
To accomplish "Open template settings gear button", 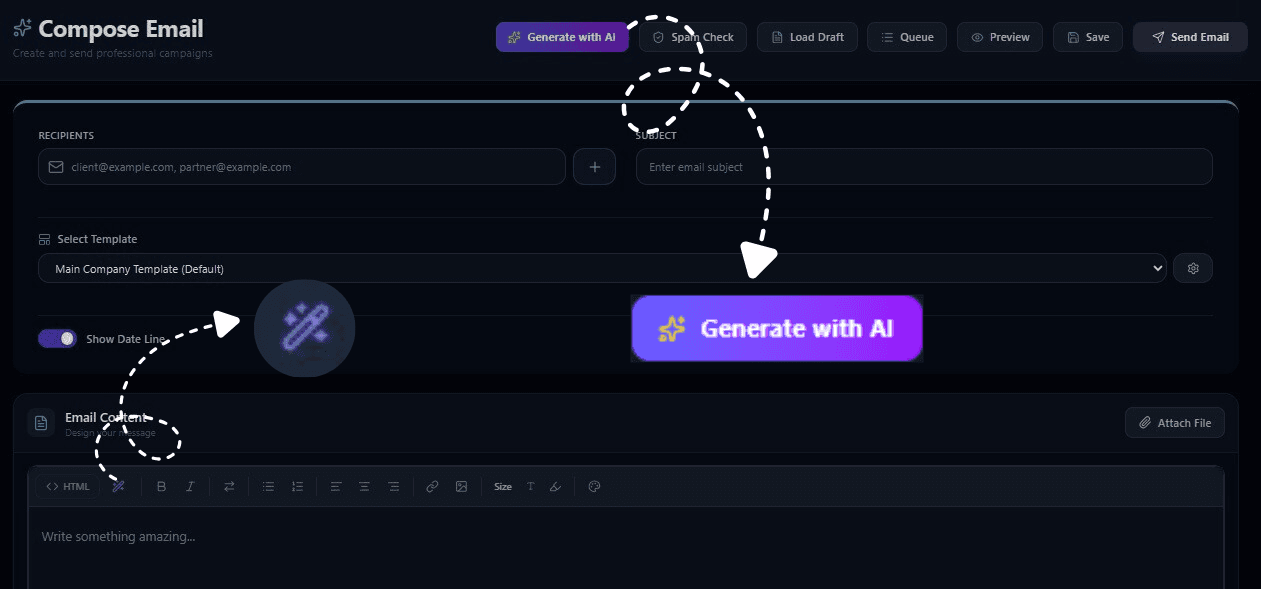I will click(x=1192, y=269).
